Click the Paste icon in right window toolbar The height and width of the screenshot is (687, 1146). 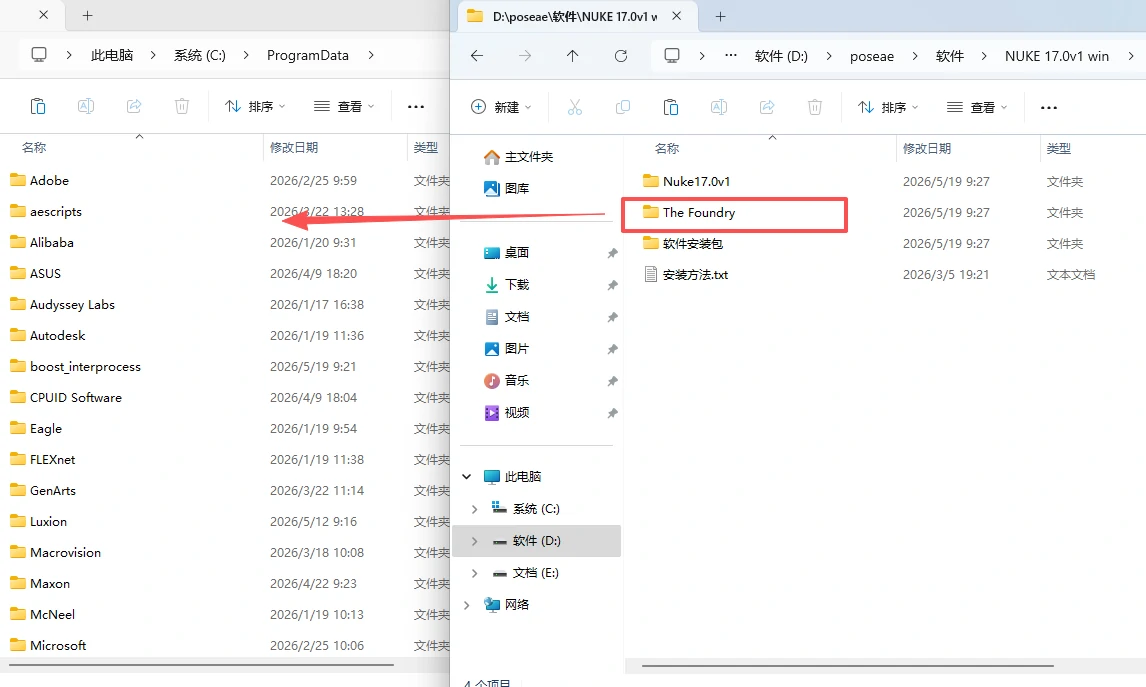tap(670, 107)
